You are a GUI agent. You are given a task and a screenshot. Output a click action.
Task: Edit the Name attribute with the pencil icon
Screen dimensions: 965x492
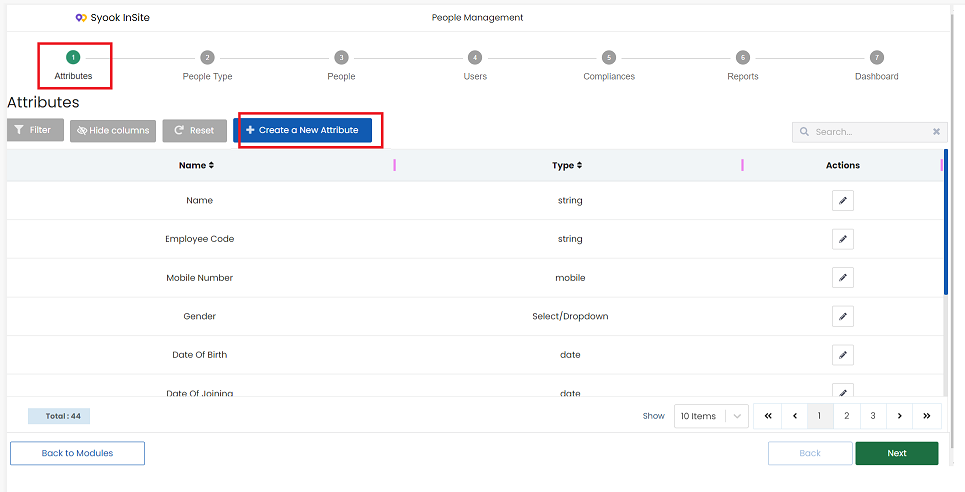click(x=843, y=200)
